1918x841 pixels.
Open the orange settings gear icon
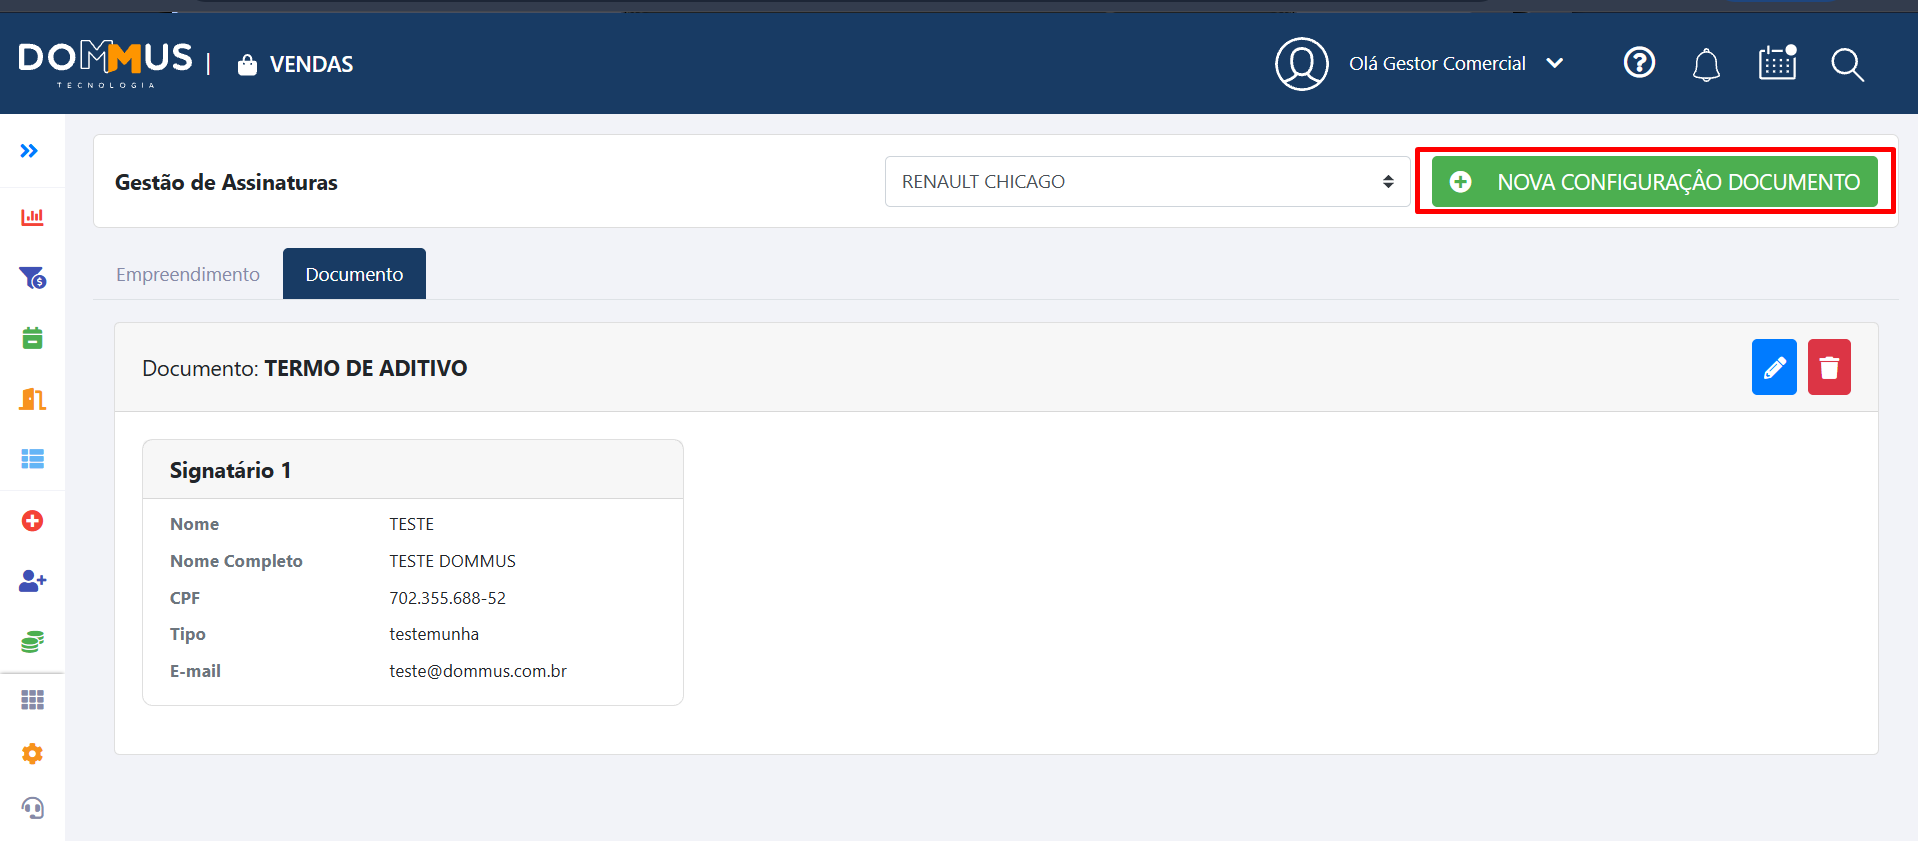point(32,754)
